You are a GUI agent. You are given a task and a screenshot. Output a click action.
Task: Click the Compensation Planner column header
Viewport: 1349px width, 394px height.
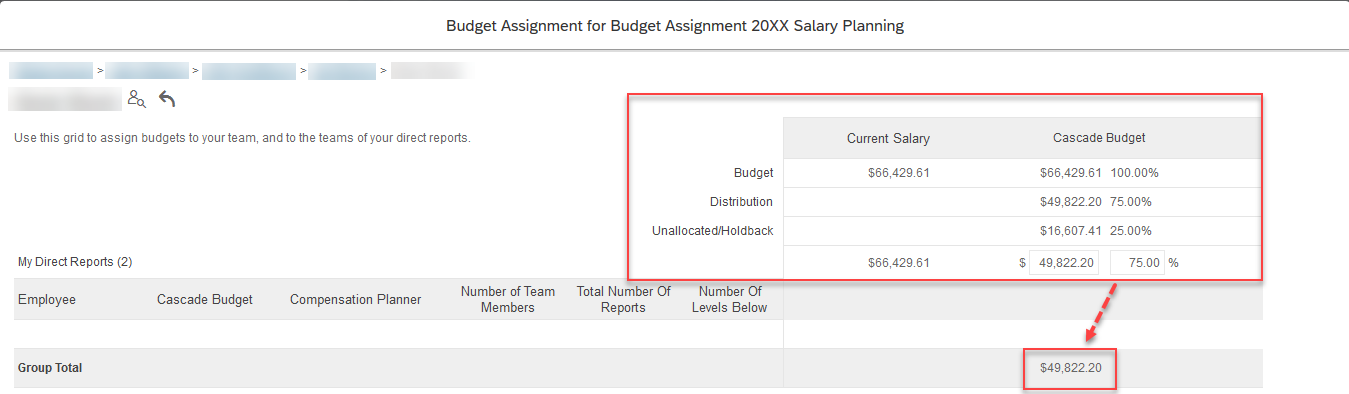click(355, 299)
